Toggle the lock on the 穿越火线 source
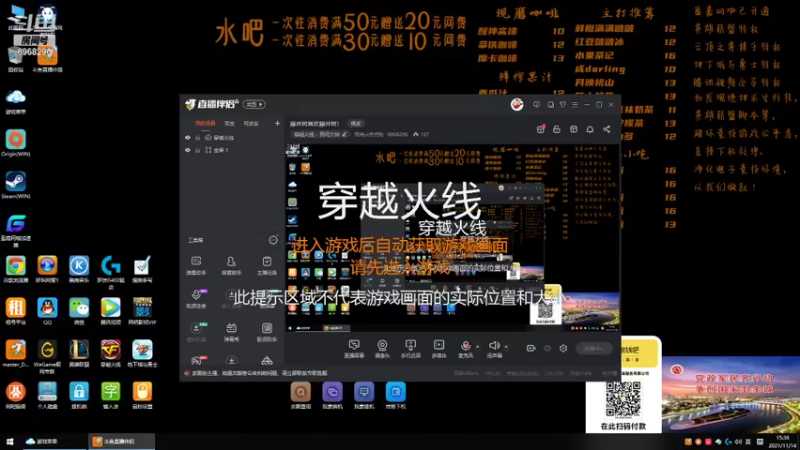The height and width of the screenshot is (450, 800). pyautogui.click(x=197, y=138)
